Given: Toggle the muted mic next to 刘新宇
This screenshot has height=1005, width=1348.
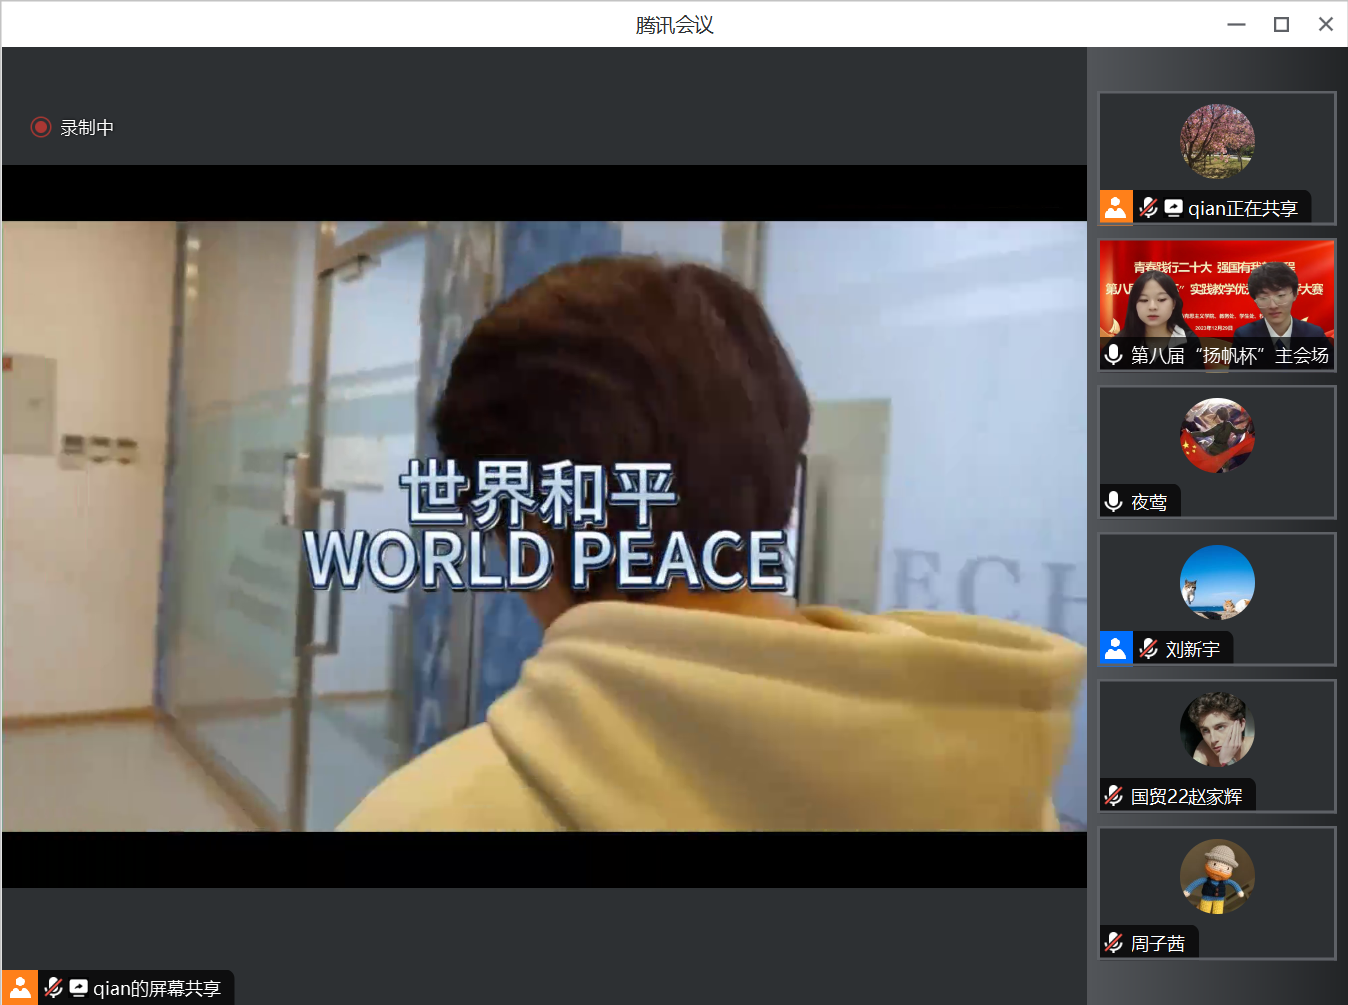Looking at the screenshot, I should 1147,648.
